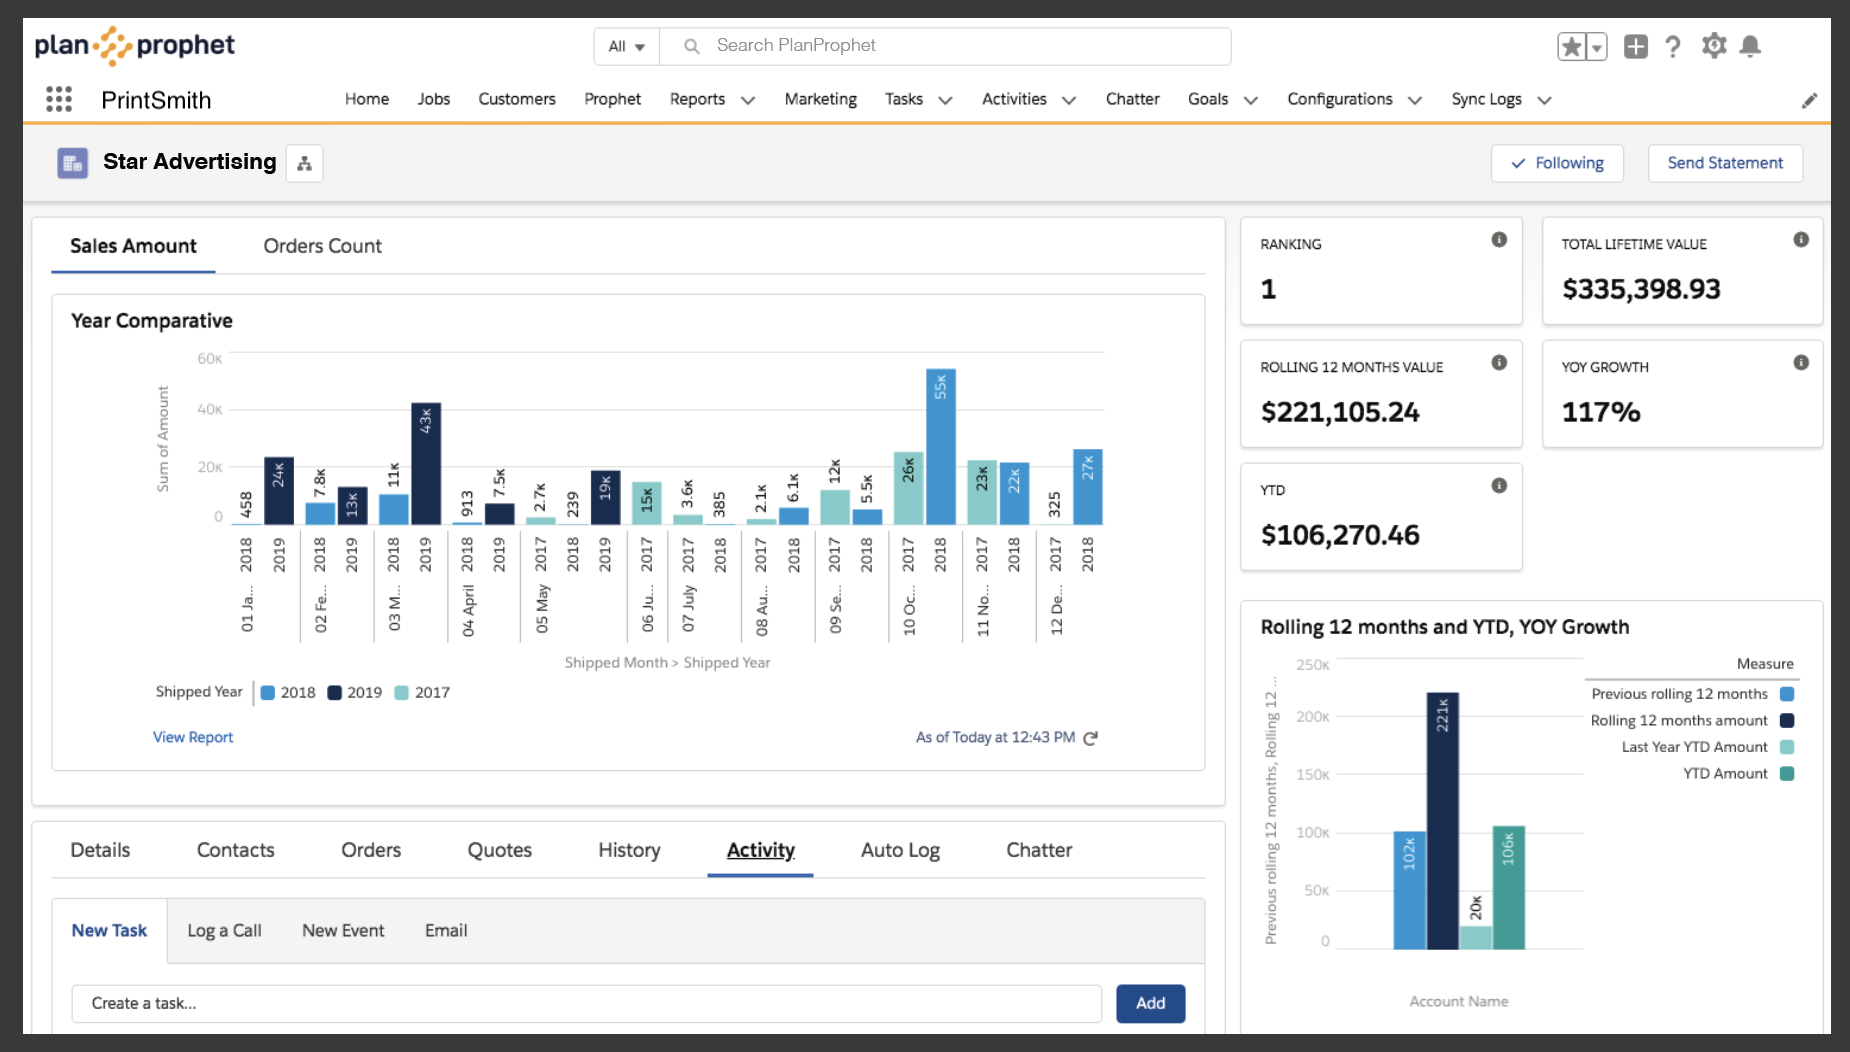Expand the Configurations dropdown arrow

(x=1415, y=100)
